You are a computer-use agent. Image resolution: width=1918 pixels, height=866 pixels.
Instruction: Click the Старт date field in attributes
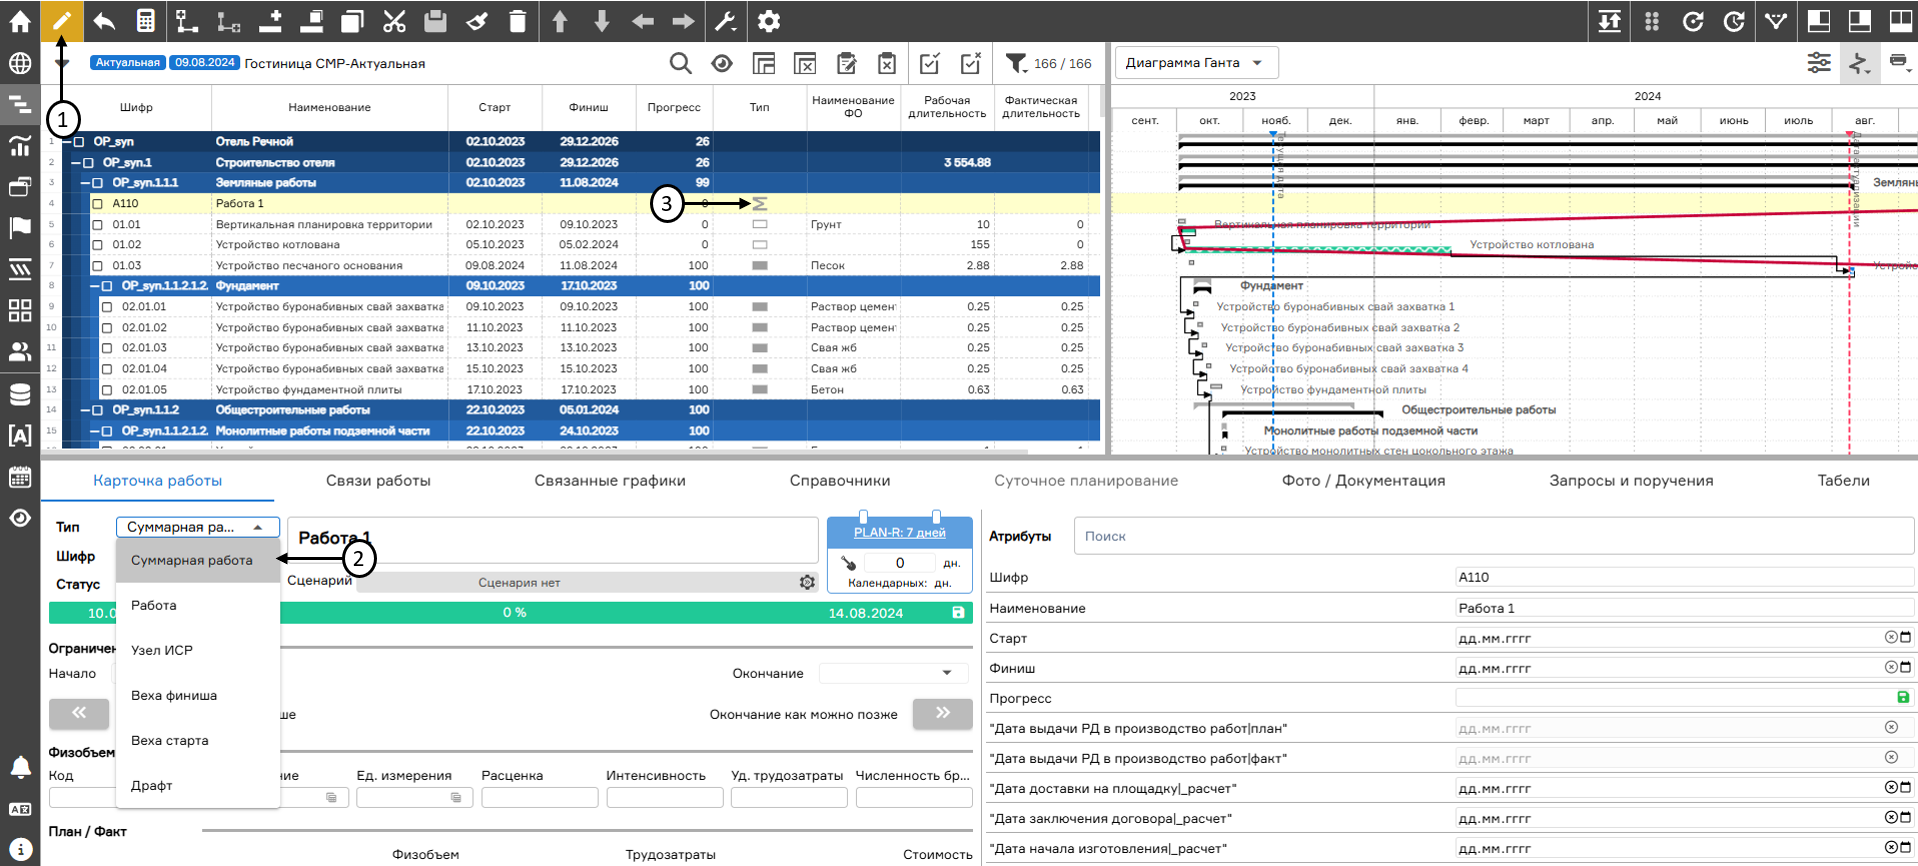(x=1684, y=638)
